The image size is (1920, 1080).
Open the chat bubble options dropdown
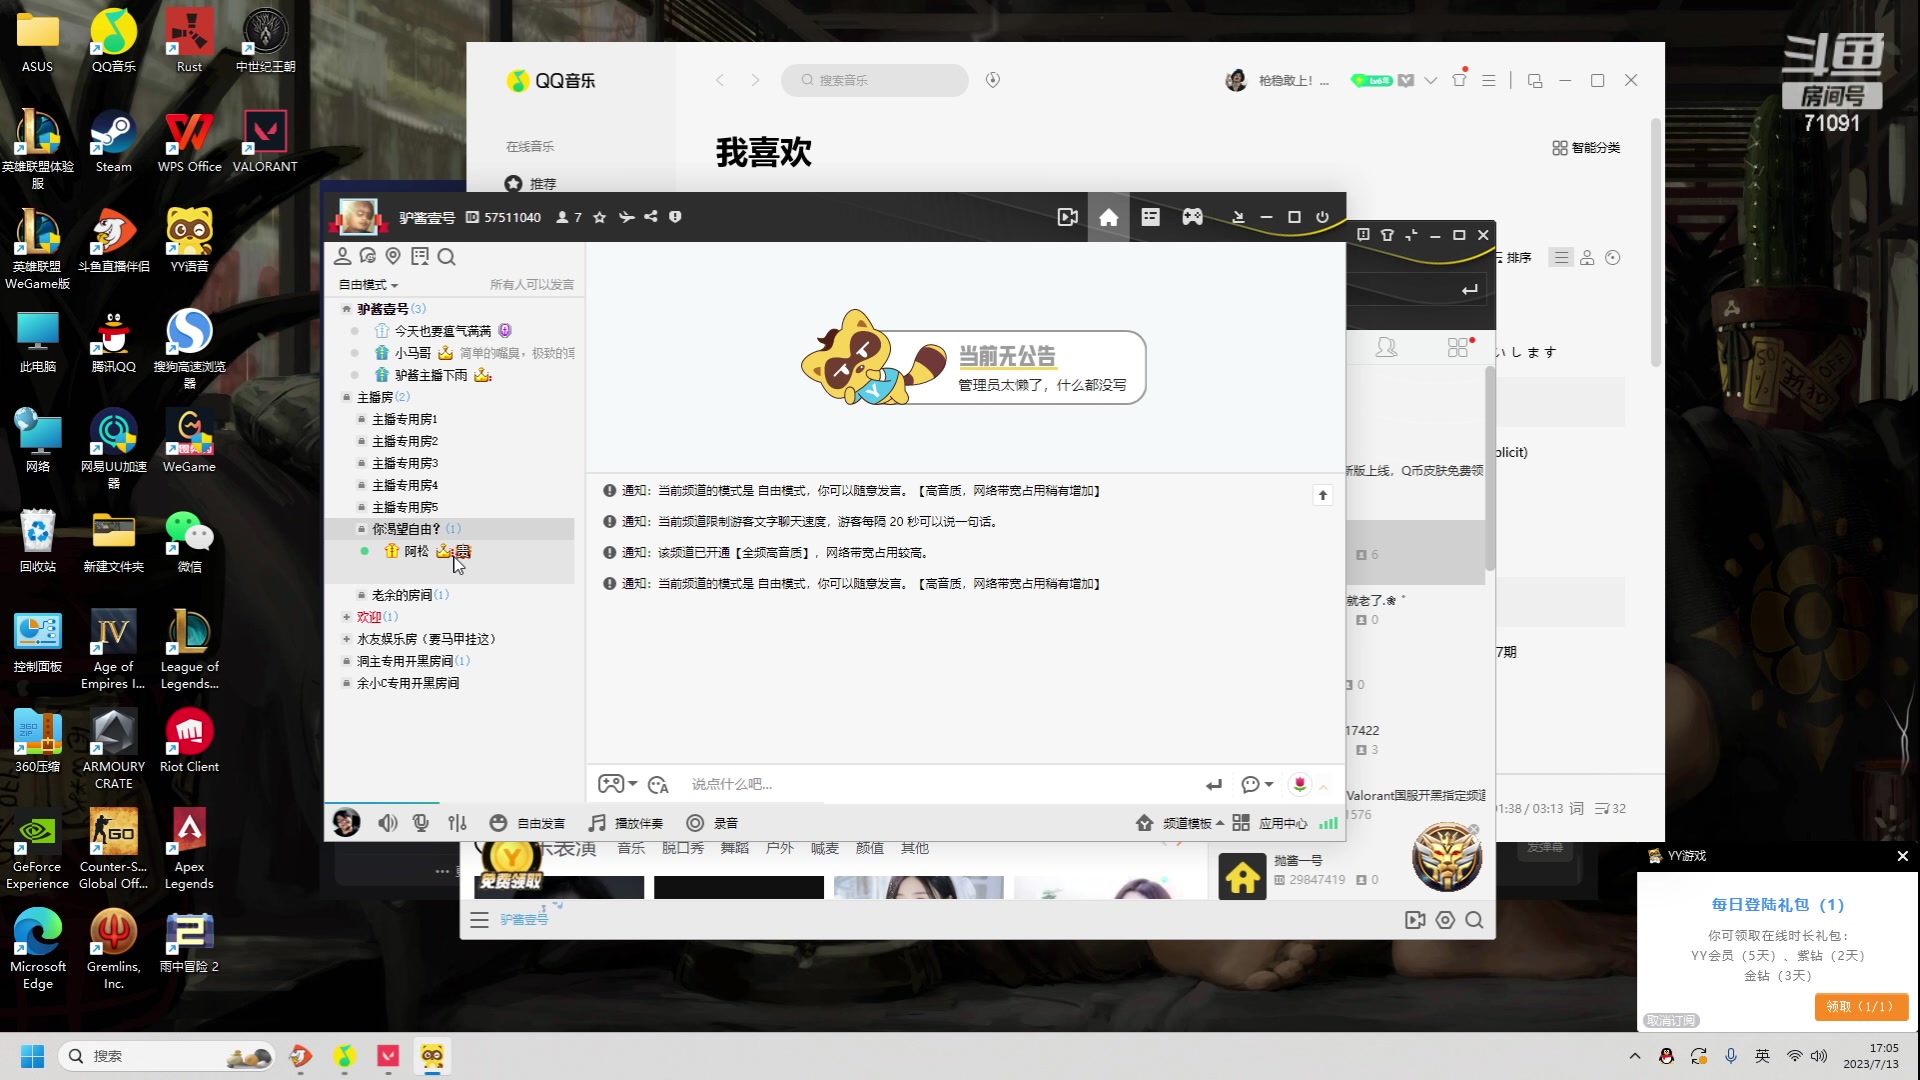pos(1256,785)
